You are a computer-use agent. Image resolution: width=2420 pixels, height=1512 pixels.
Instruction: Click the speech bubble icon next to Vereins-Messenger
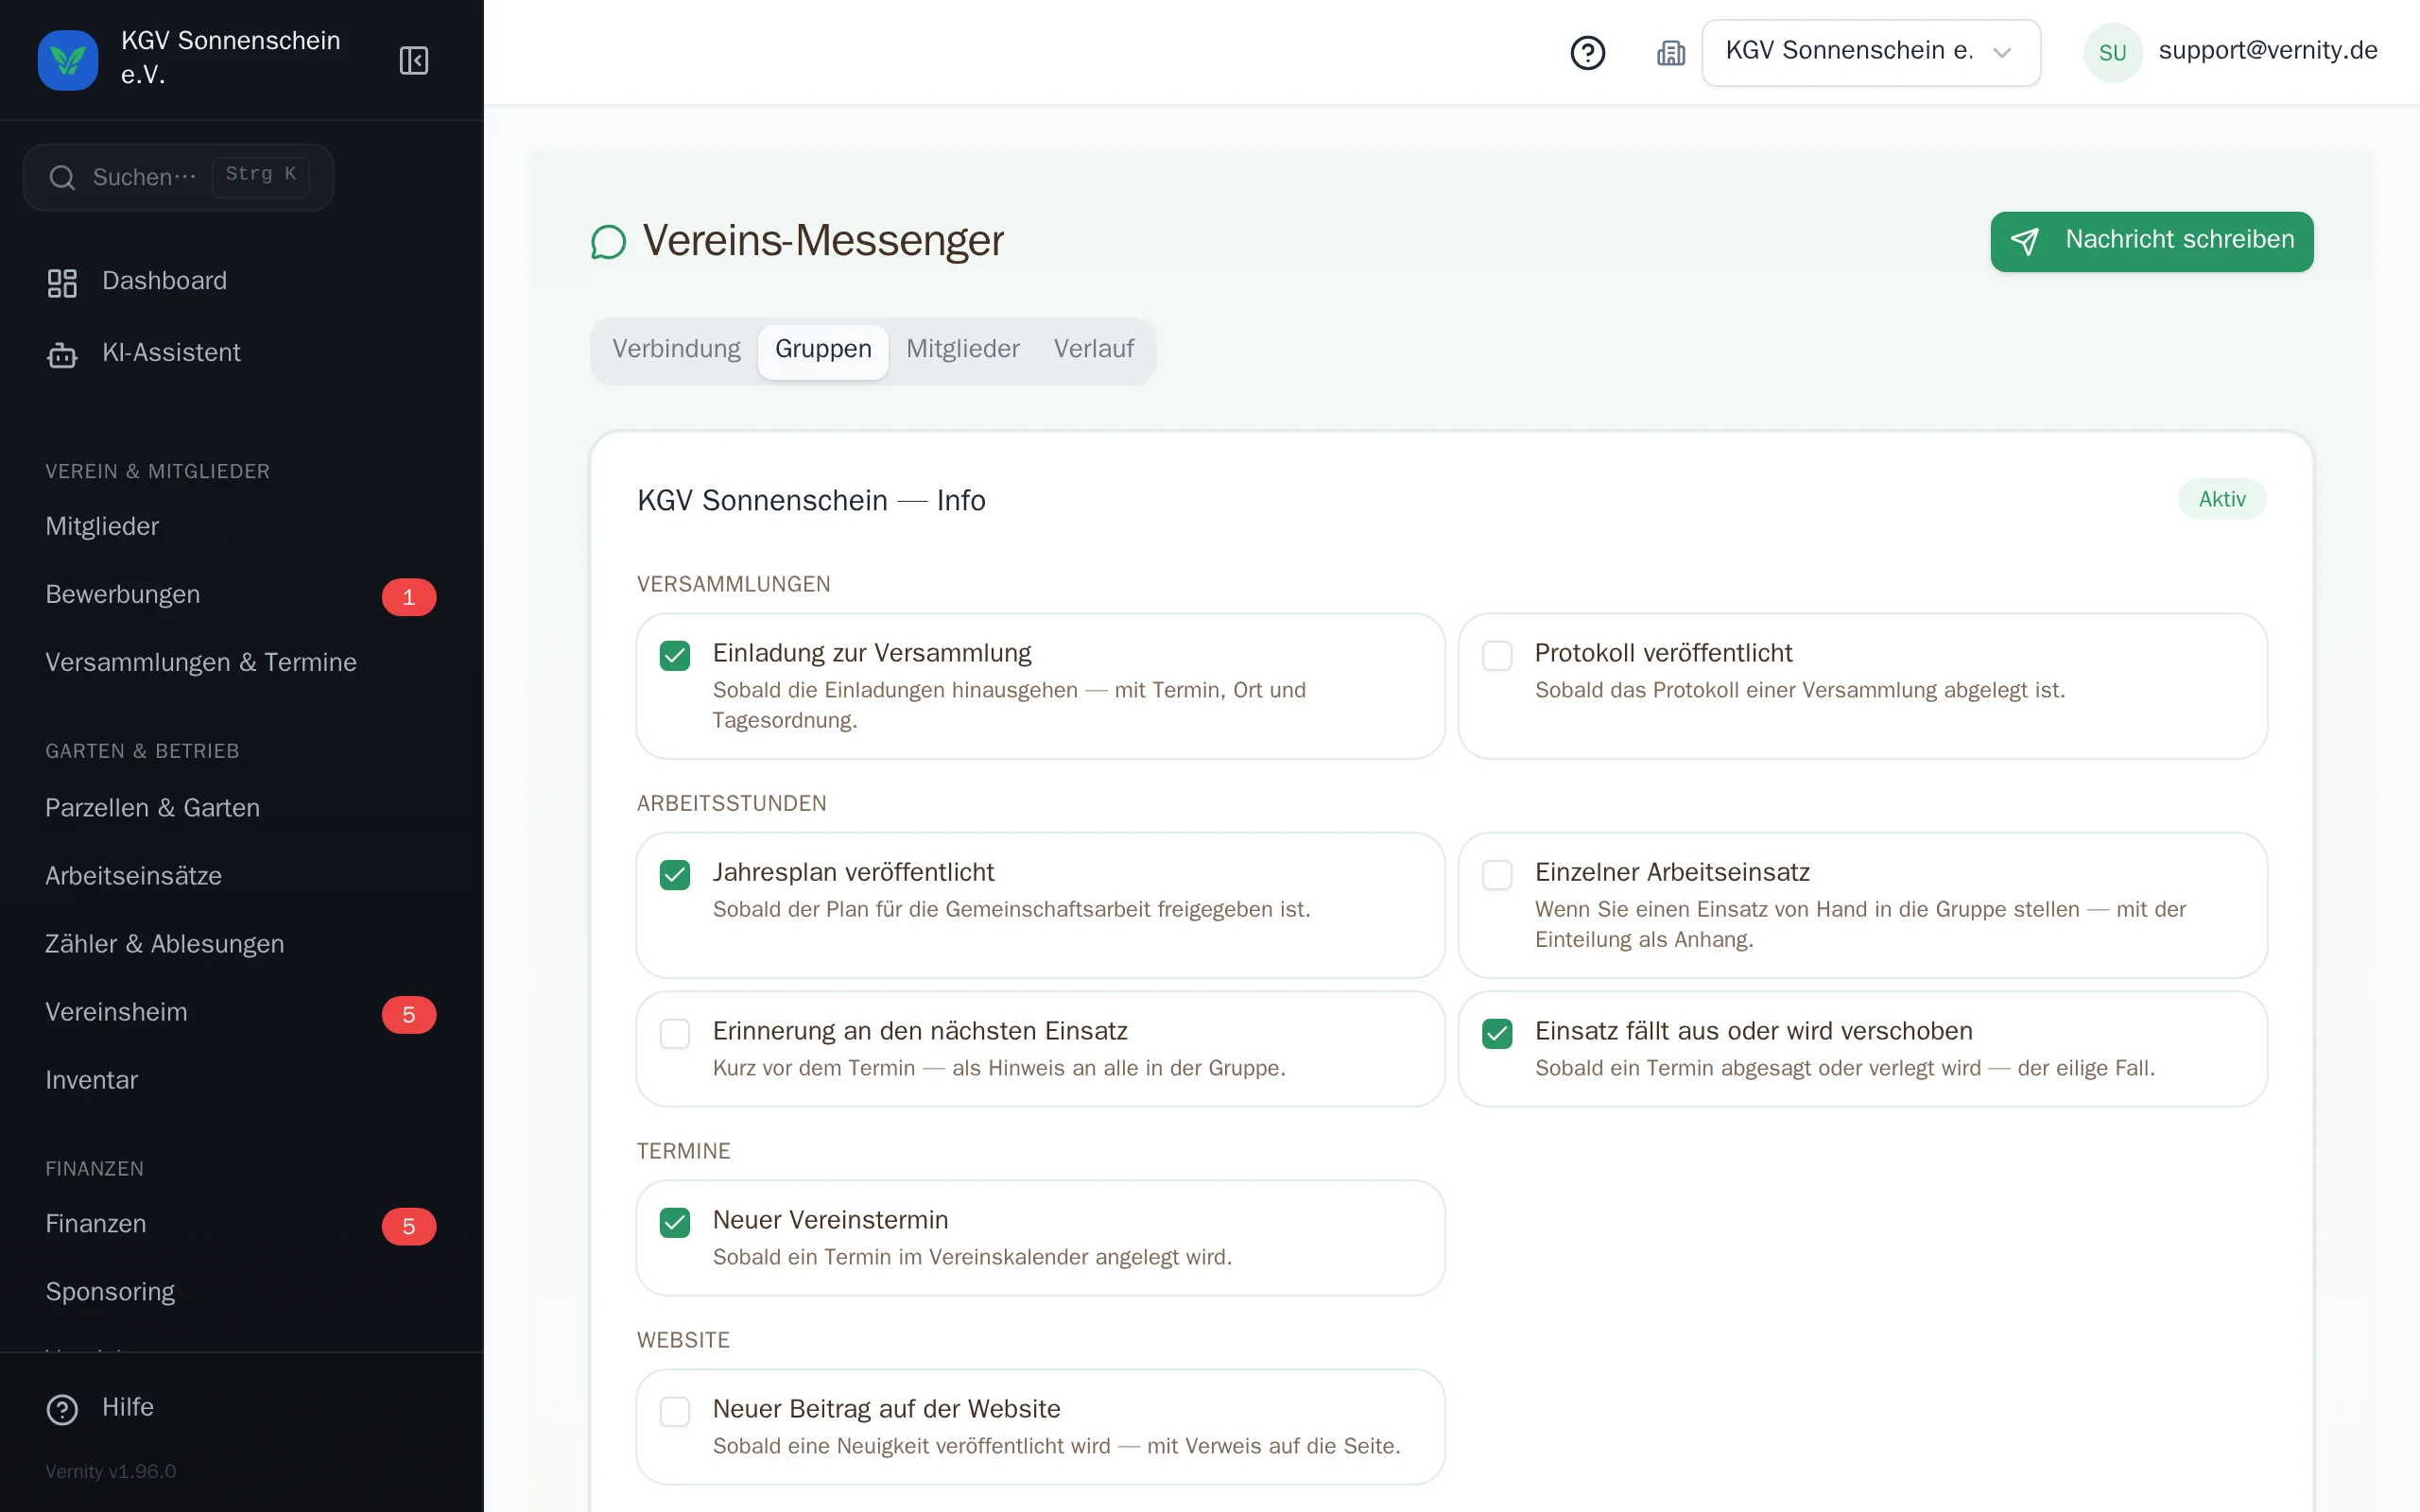[608, 242]
